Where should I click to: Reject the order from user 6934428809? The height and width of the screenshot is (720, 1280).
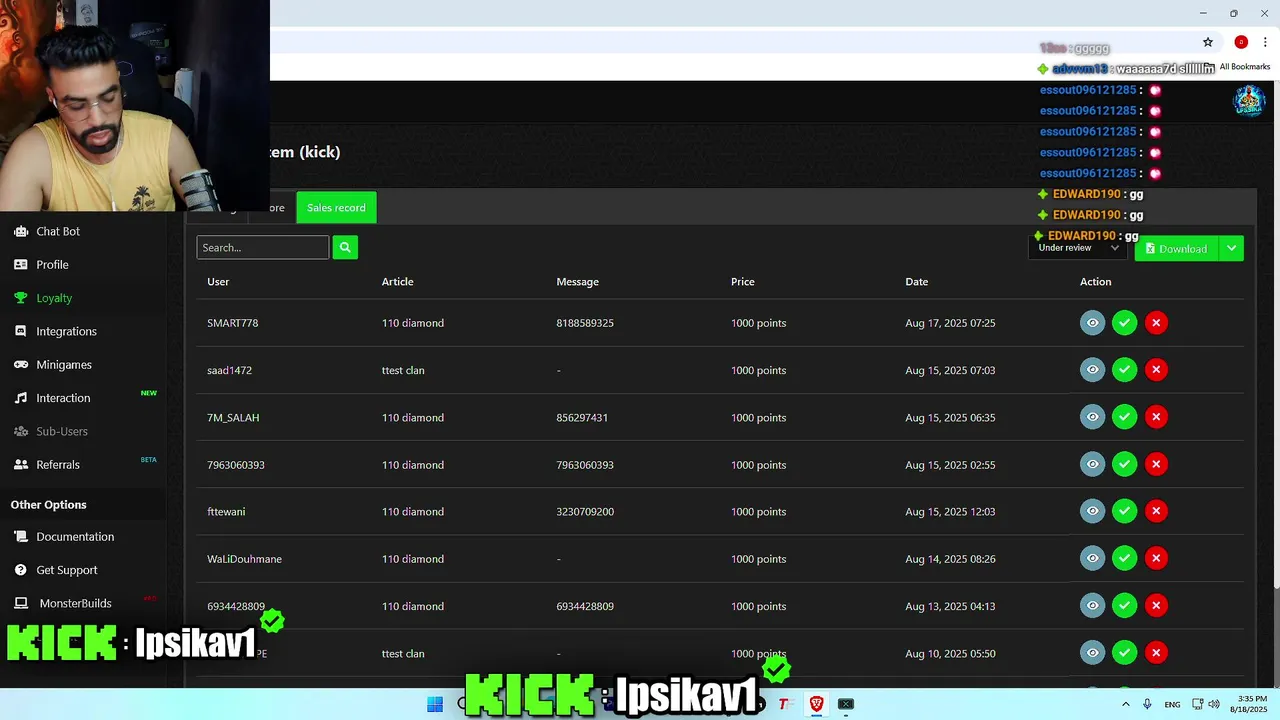tap(1156, 605)
